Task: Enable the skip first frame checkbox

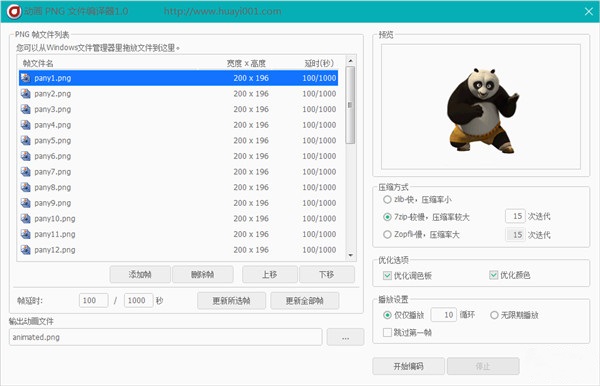Action: [387, 332]
